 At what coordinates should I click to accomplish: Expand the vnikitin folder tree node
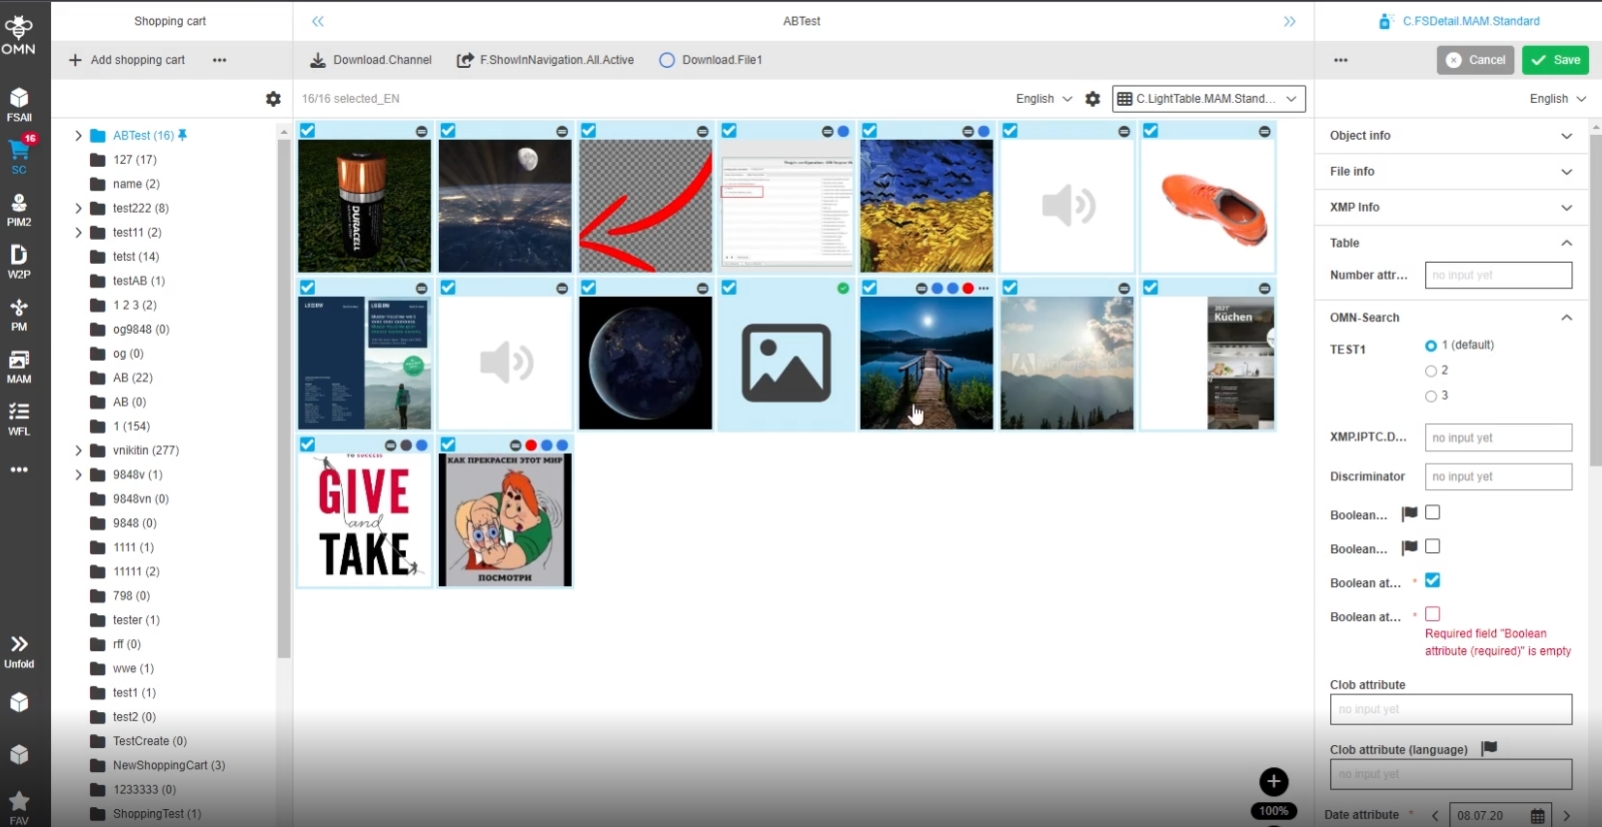coord(78,451)
